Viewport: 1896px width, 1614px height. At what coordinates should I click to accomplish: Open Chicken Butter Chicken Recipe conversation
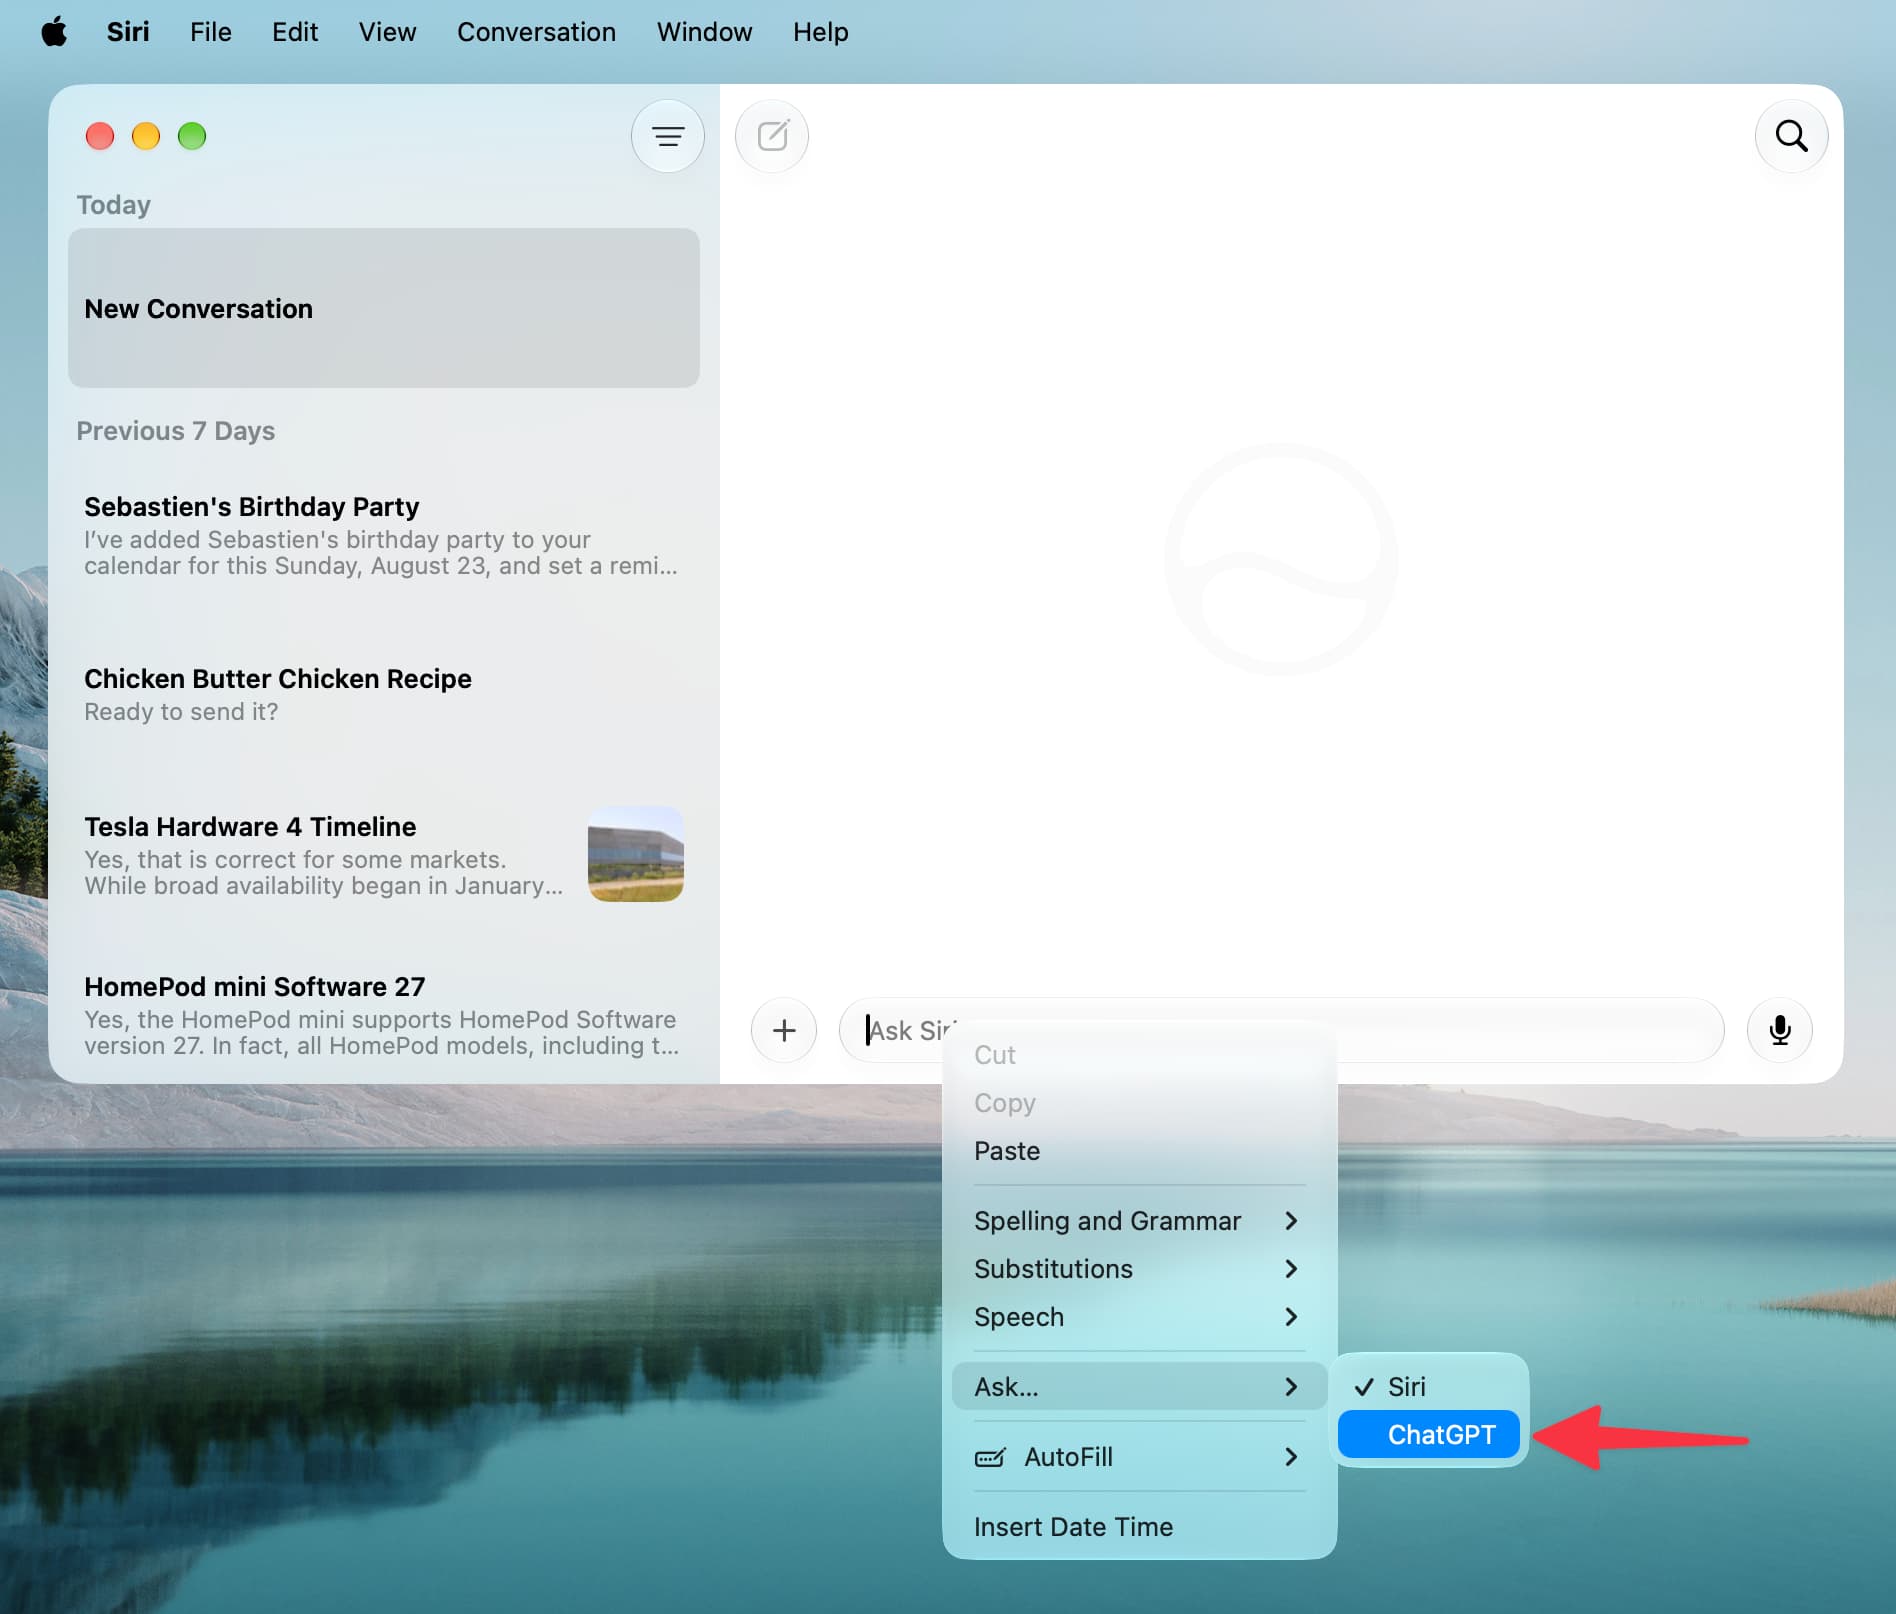(384, 694)
